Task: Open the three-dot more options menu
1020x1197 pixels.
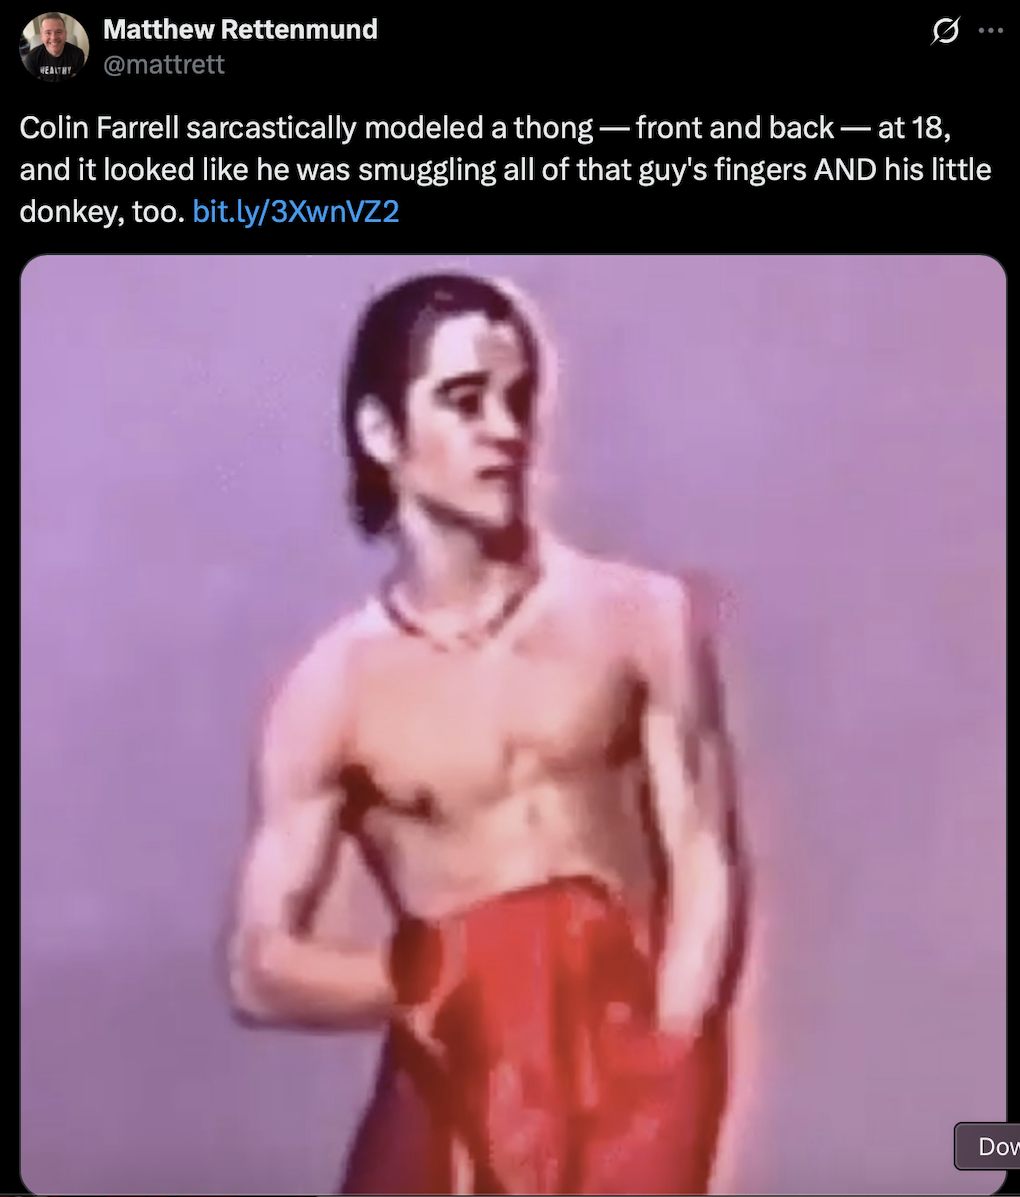Action: tap(990, 31)
